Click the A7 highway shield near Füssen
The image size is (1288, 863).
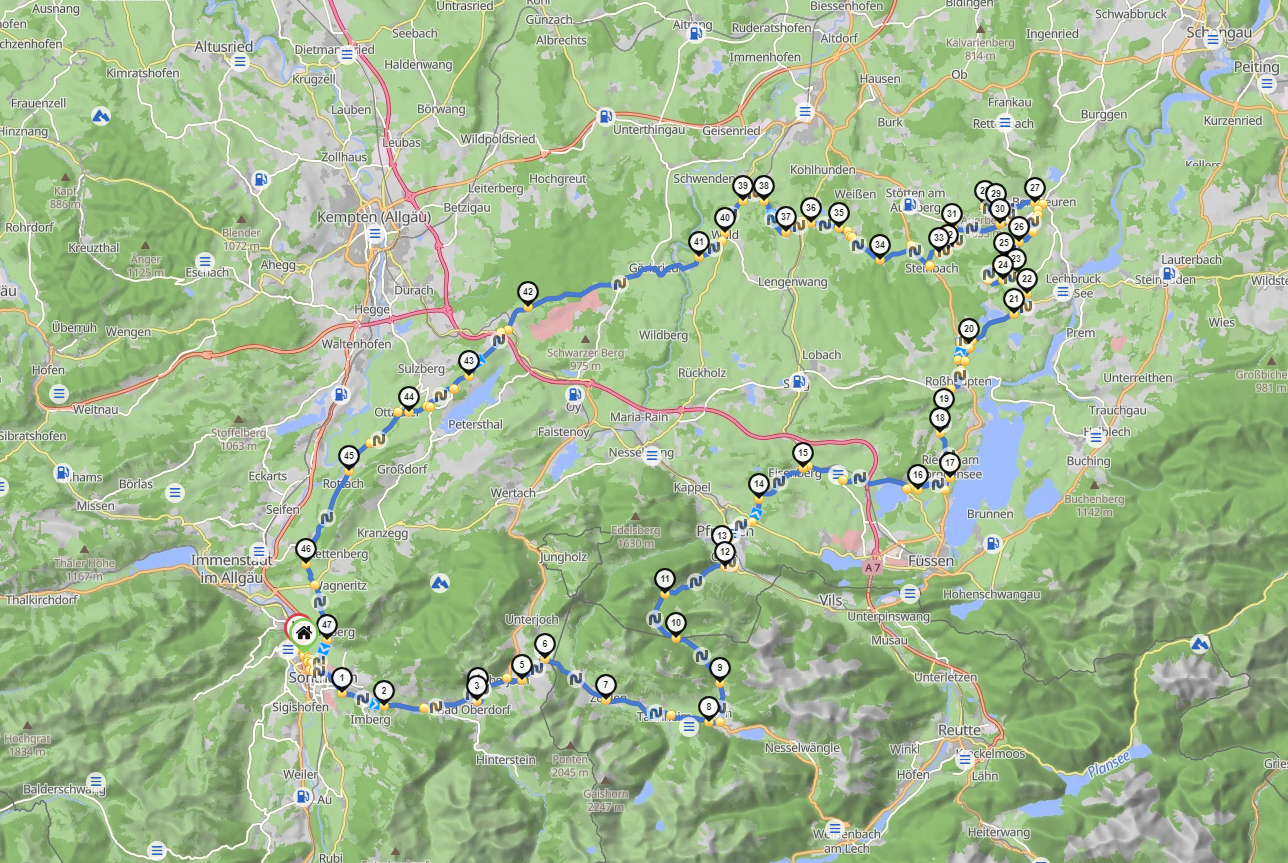[874, 568]
